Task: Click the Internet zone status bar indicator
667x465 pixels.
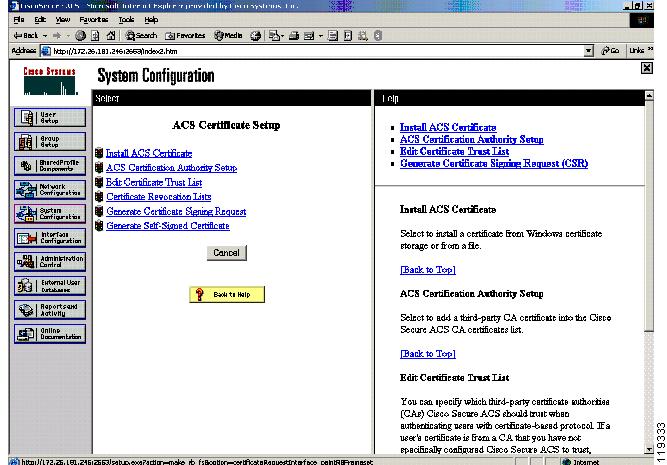Action: [x=581, y=462]
